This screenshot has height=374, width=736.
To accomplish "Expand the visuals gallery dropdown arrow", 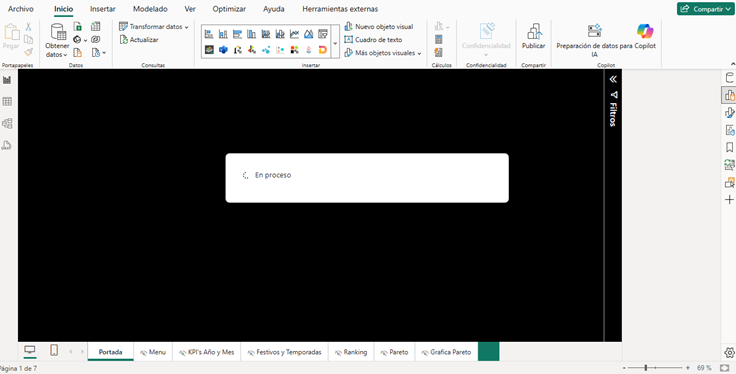I will click(x=335, y=42).
